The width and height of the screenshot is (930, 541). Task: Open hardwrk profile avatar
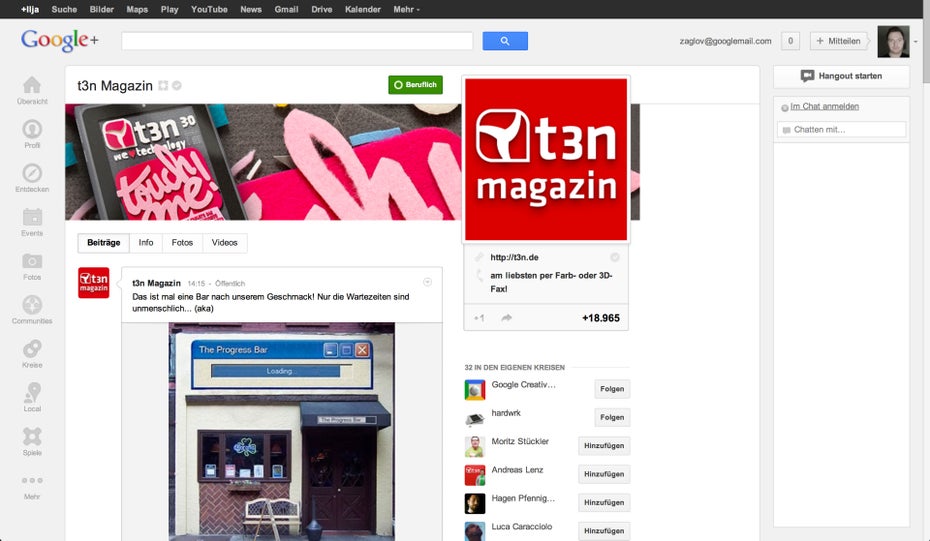click(474, 418)
